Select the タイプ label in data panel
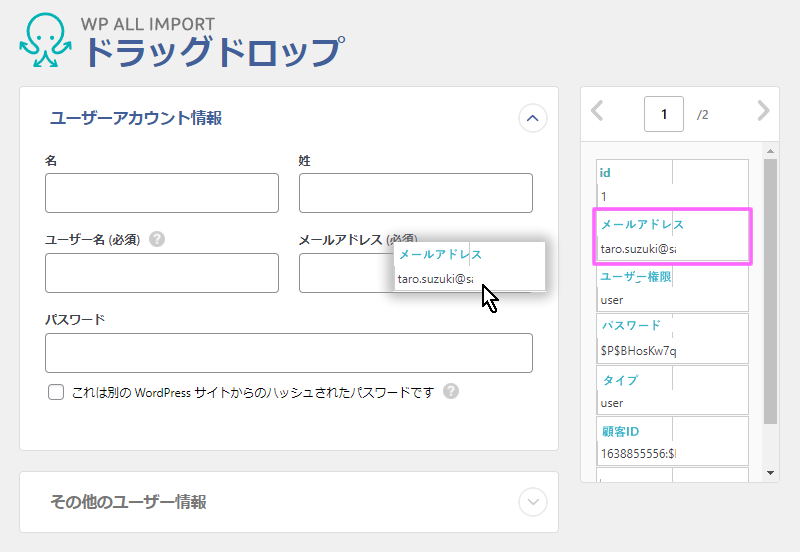 620,380
